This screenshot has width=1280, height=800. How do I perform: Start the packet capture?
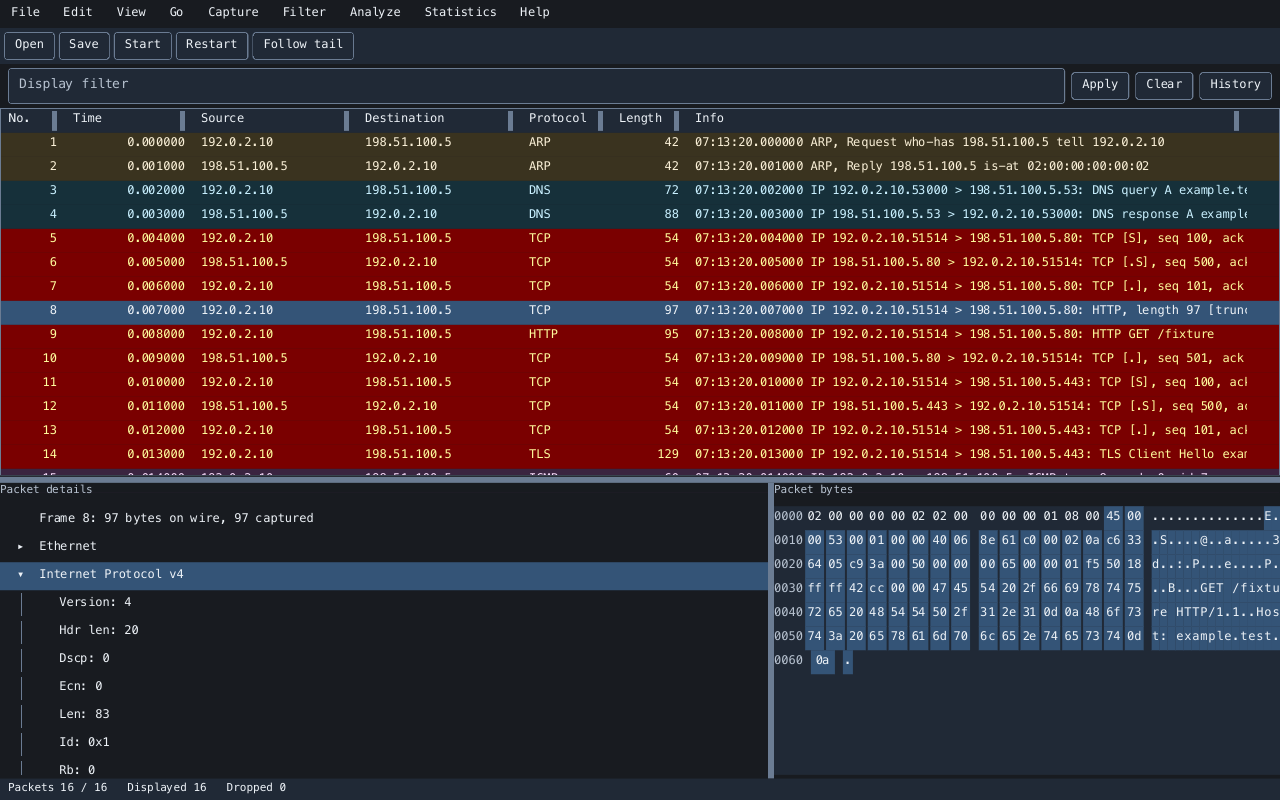click(x=142, y=45)
